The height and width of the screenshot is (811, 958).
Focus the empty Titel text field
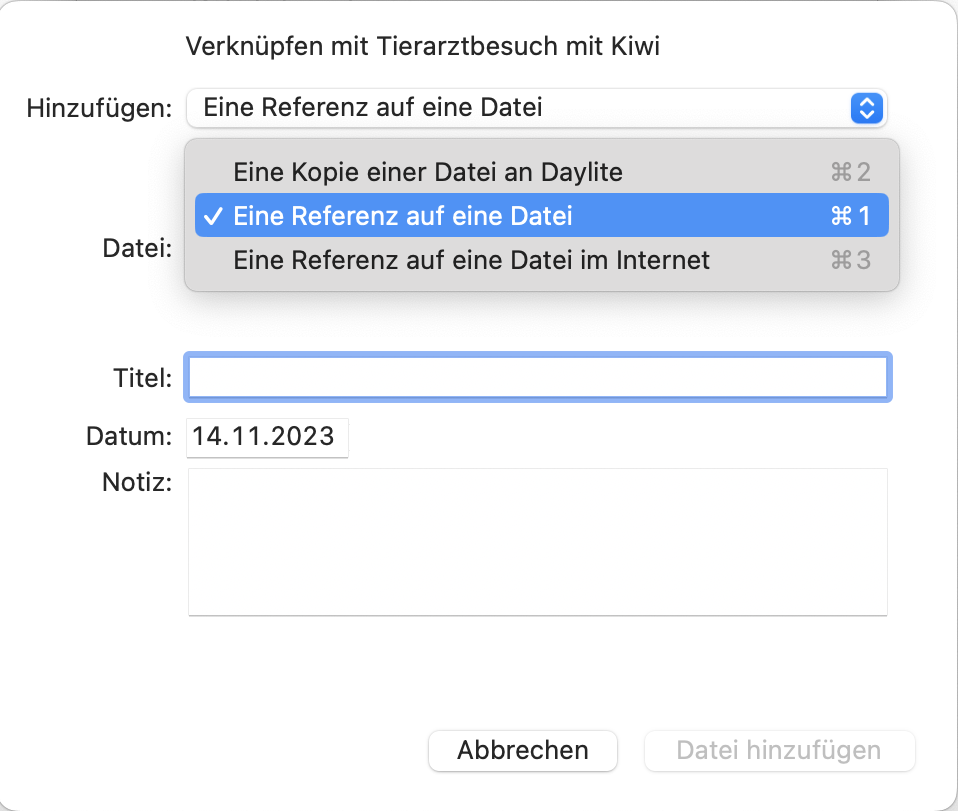(537, 378)
